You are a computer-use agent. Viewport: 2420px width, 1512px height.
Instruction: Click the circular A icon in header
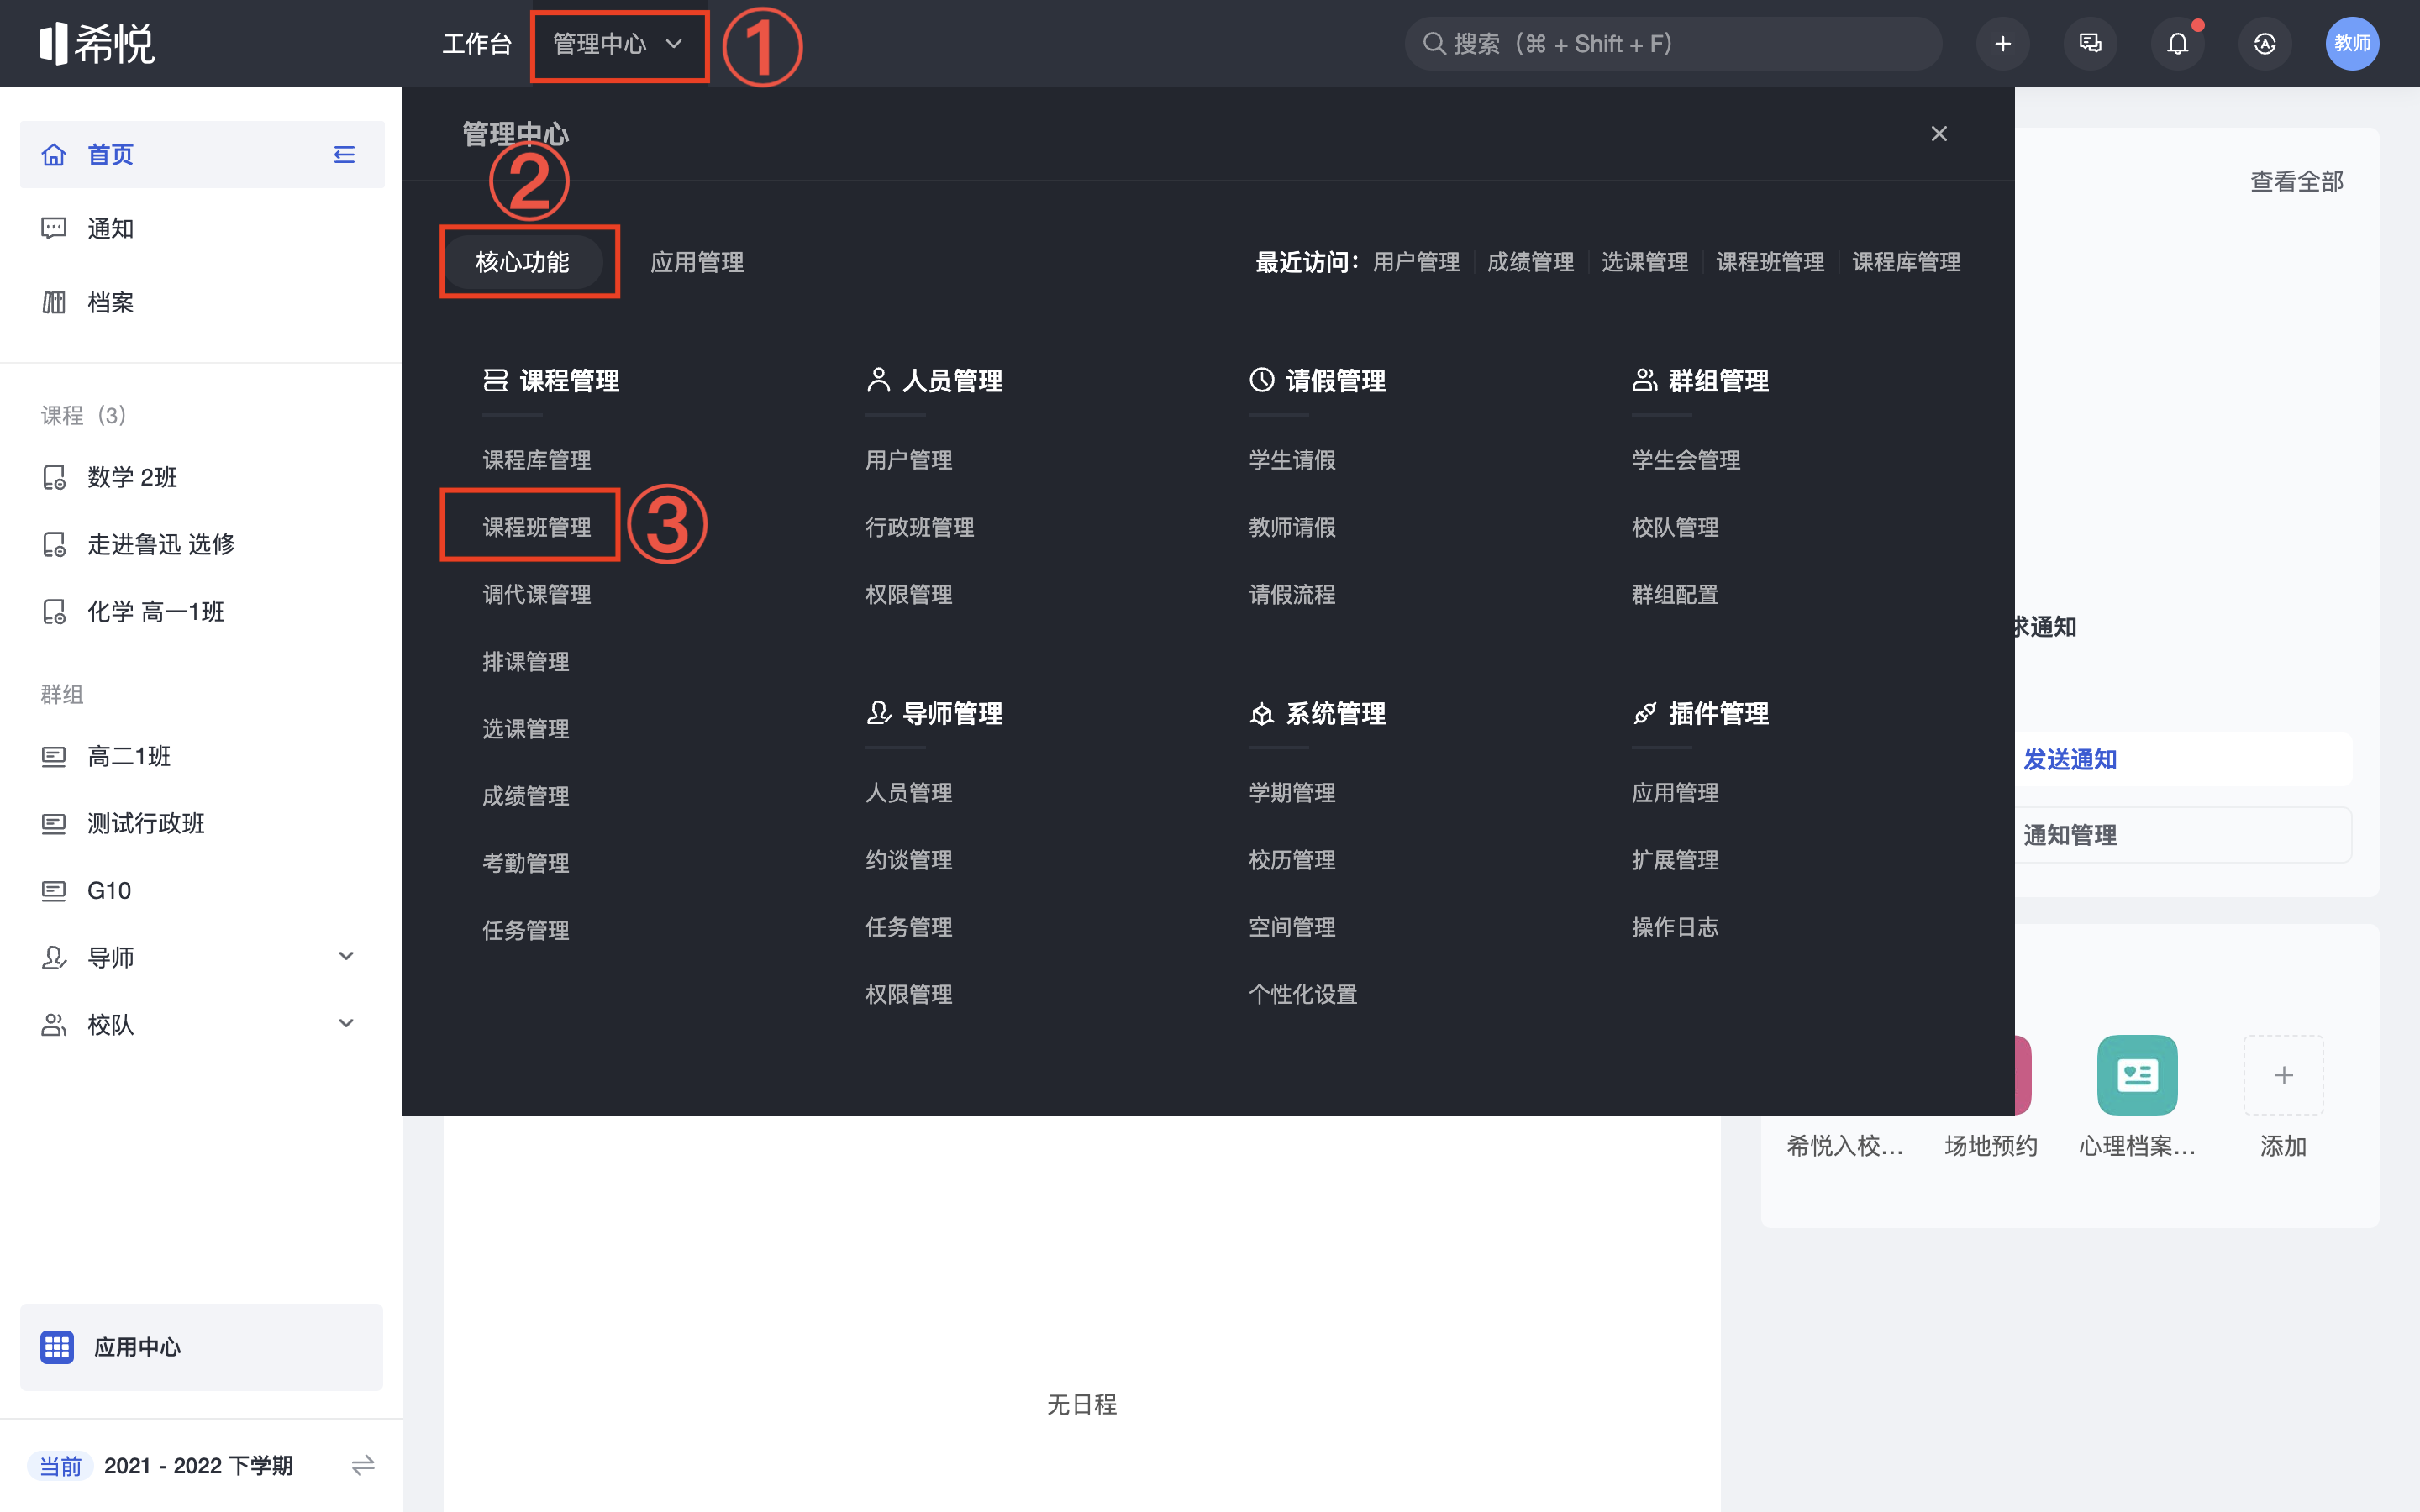click(x=2265, y=44)
